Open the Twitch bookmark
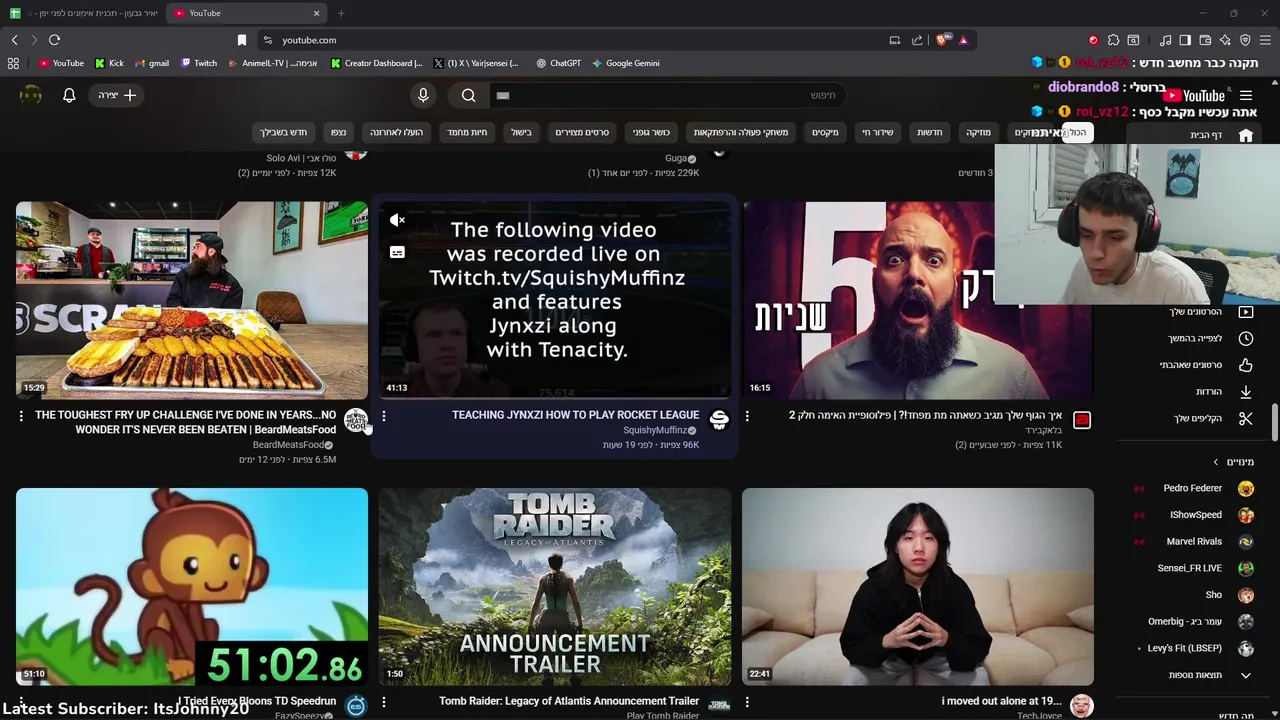 199,63
